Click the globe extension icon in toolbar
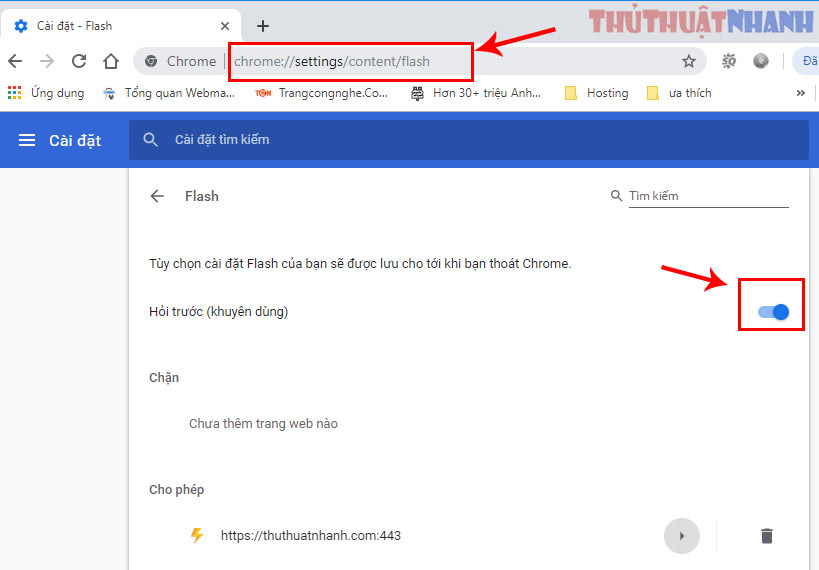Screen dimensions: 819x570 click(x=760, y=61)
